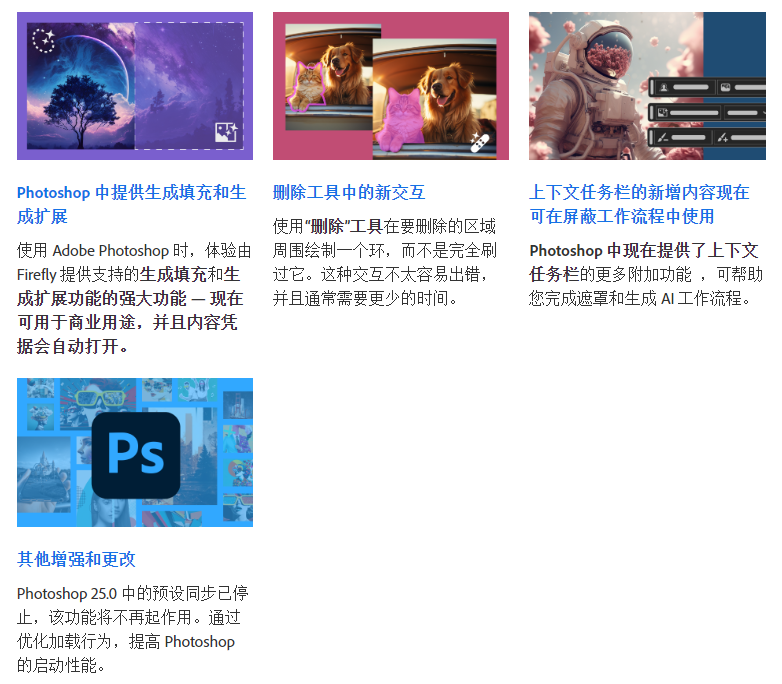
Task: Click the paragraph starting '使用 Adobe Photoshop 时'
Action: pyautogui.click(x=134, y=298)
